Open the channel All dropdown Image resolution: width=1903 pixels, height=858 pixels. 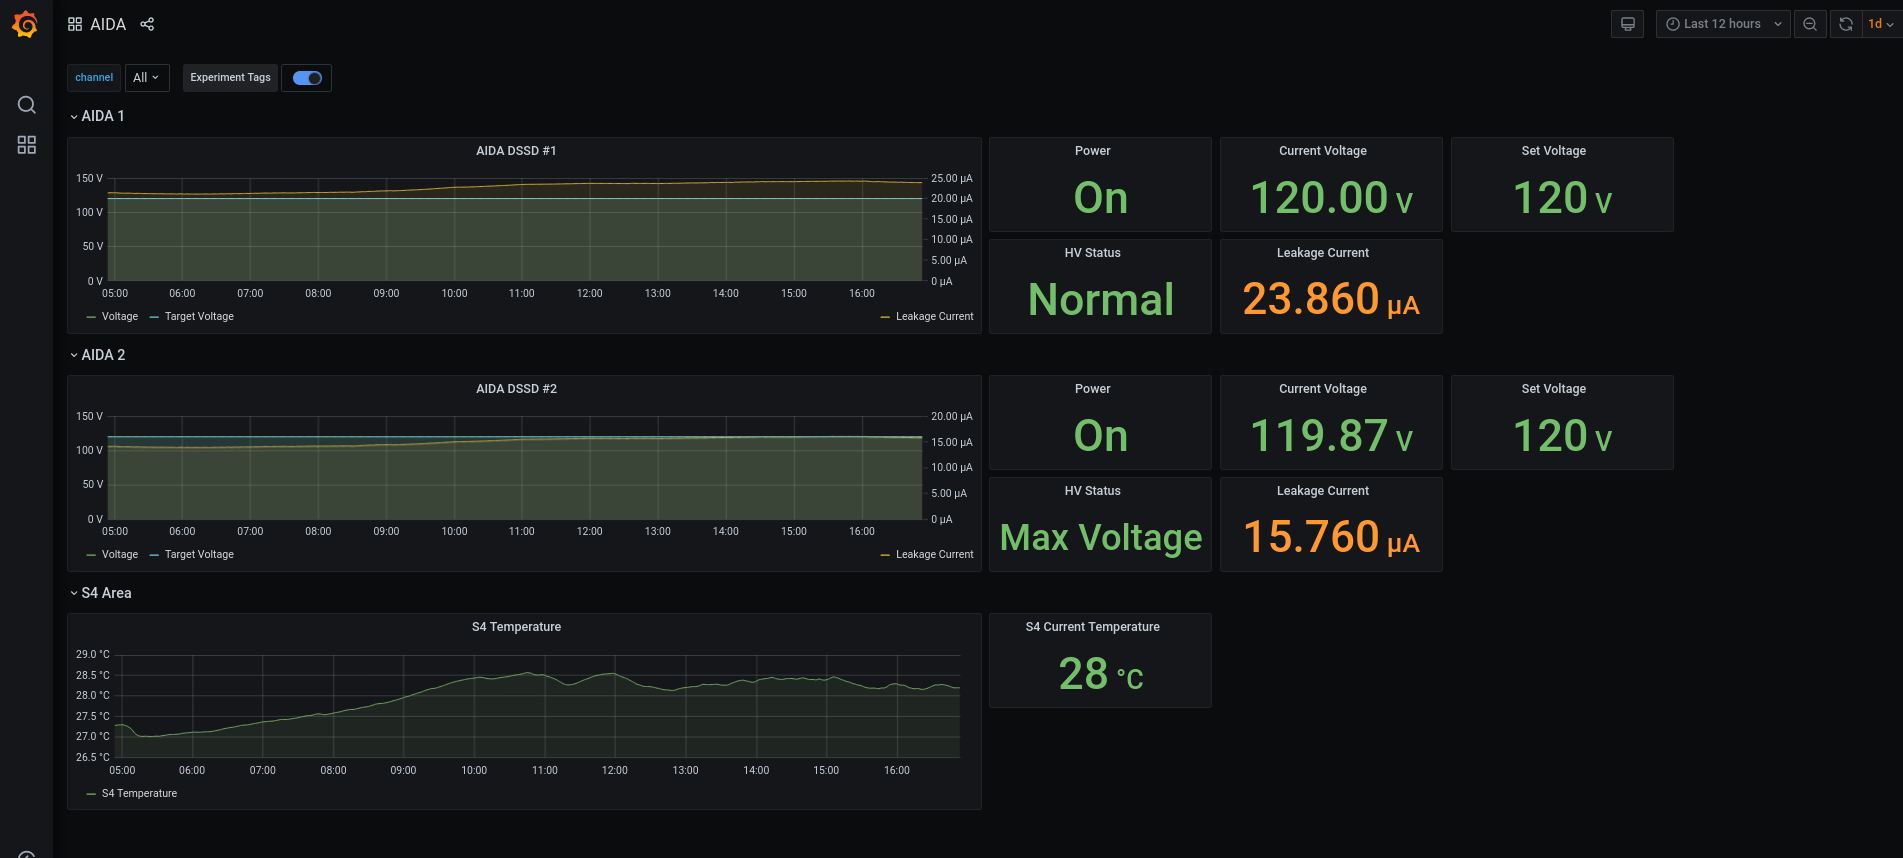tap(146, 78)
